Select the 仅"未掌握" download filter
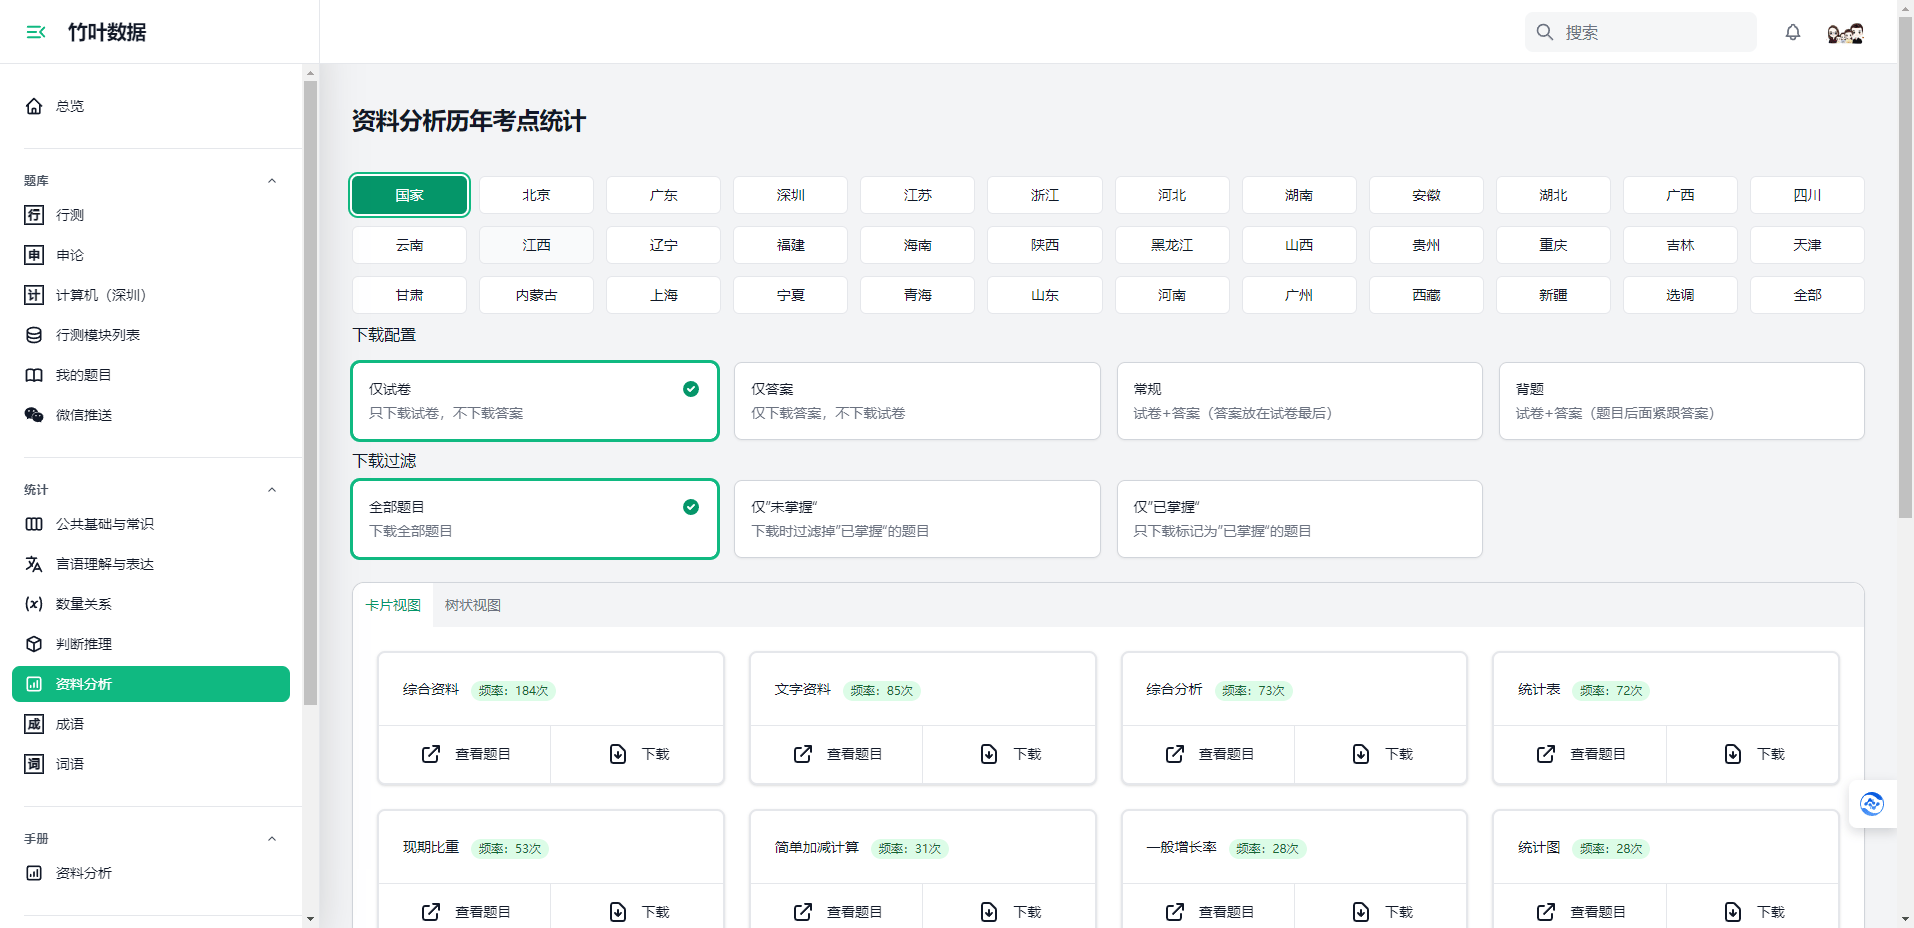The height and width of the screenshot is (928, 1914). click(x=916, y=519)
